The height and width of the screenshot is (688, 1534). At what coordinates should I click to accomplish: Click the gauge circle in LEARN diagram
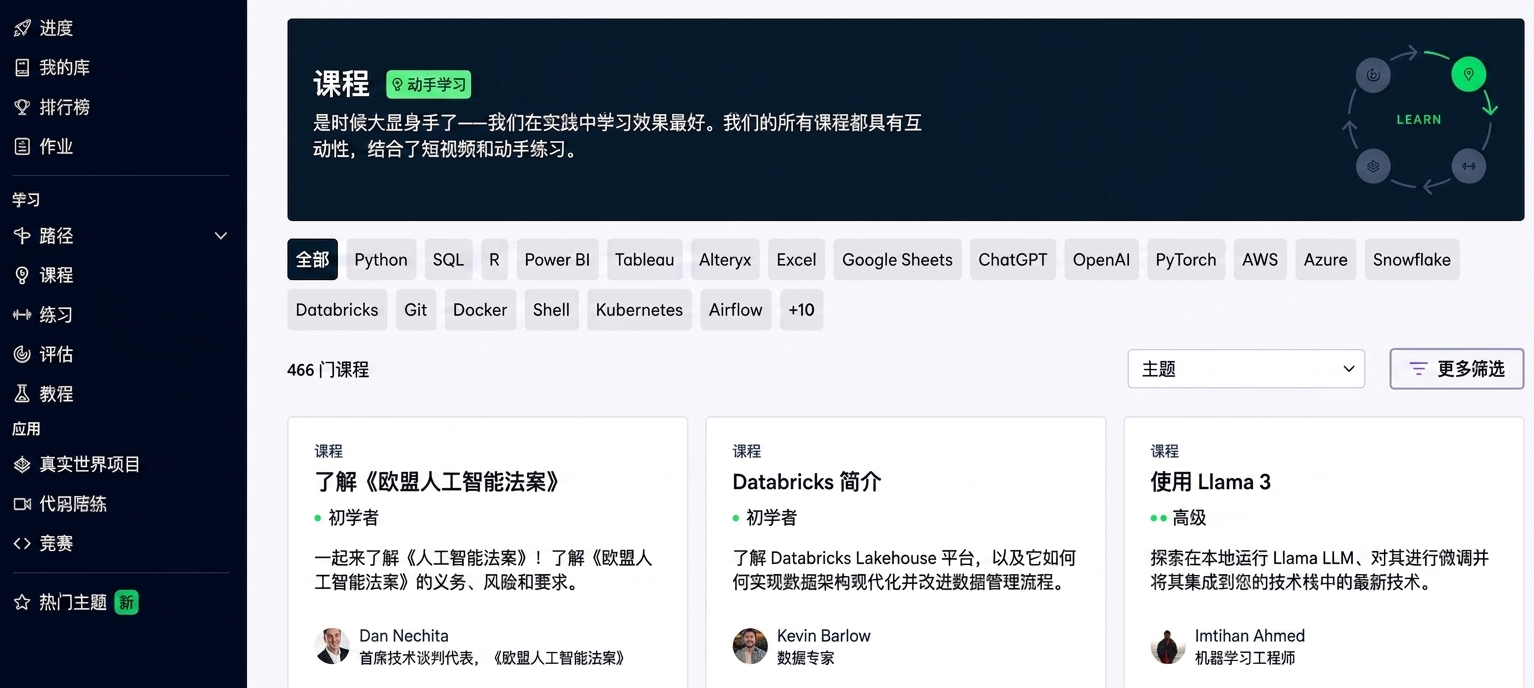coord(1373,74)
